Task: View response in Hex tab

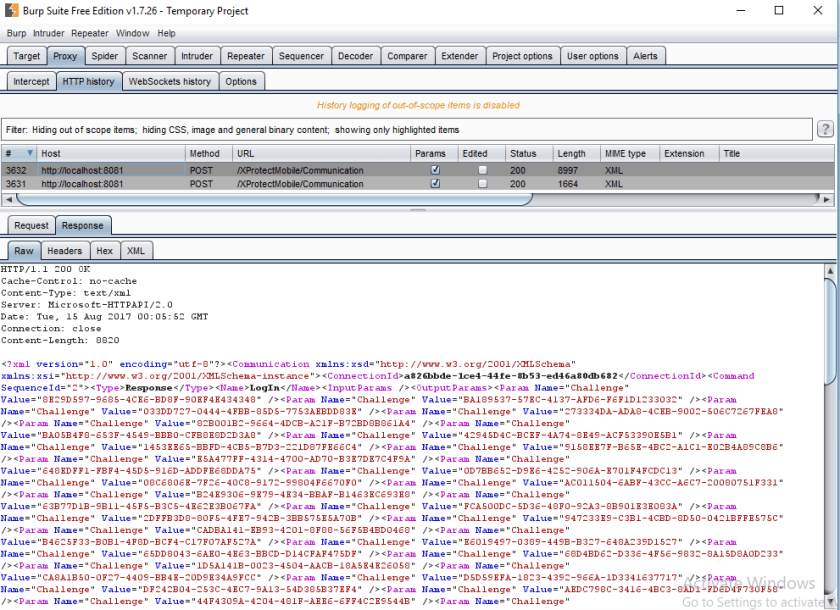Action: 105,251
